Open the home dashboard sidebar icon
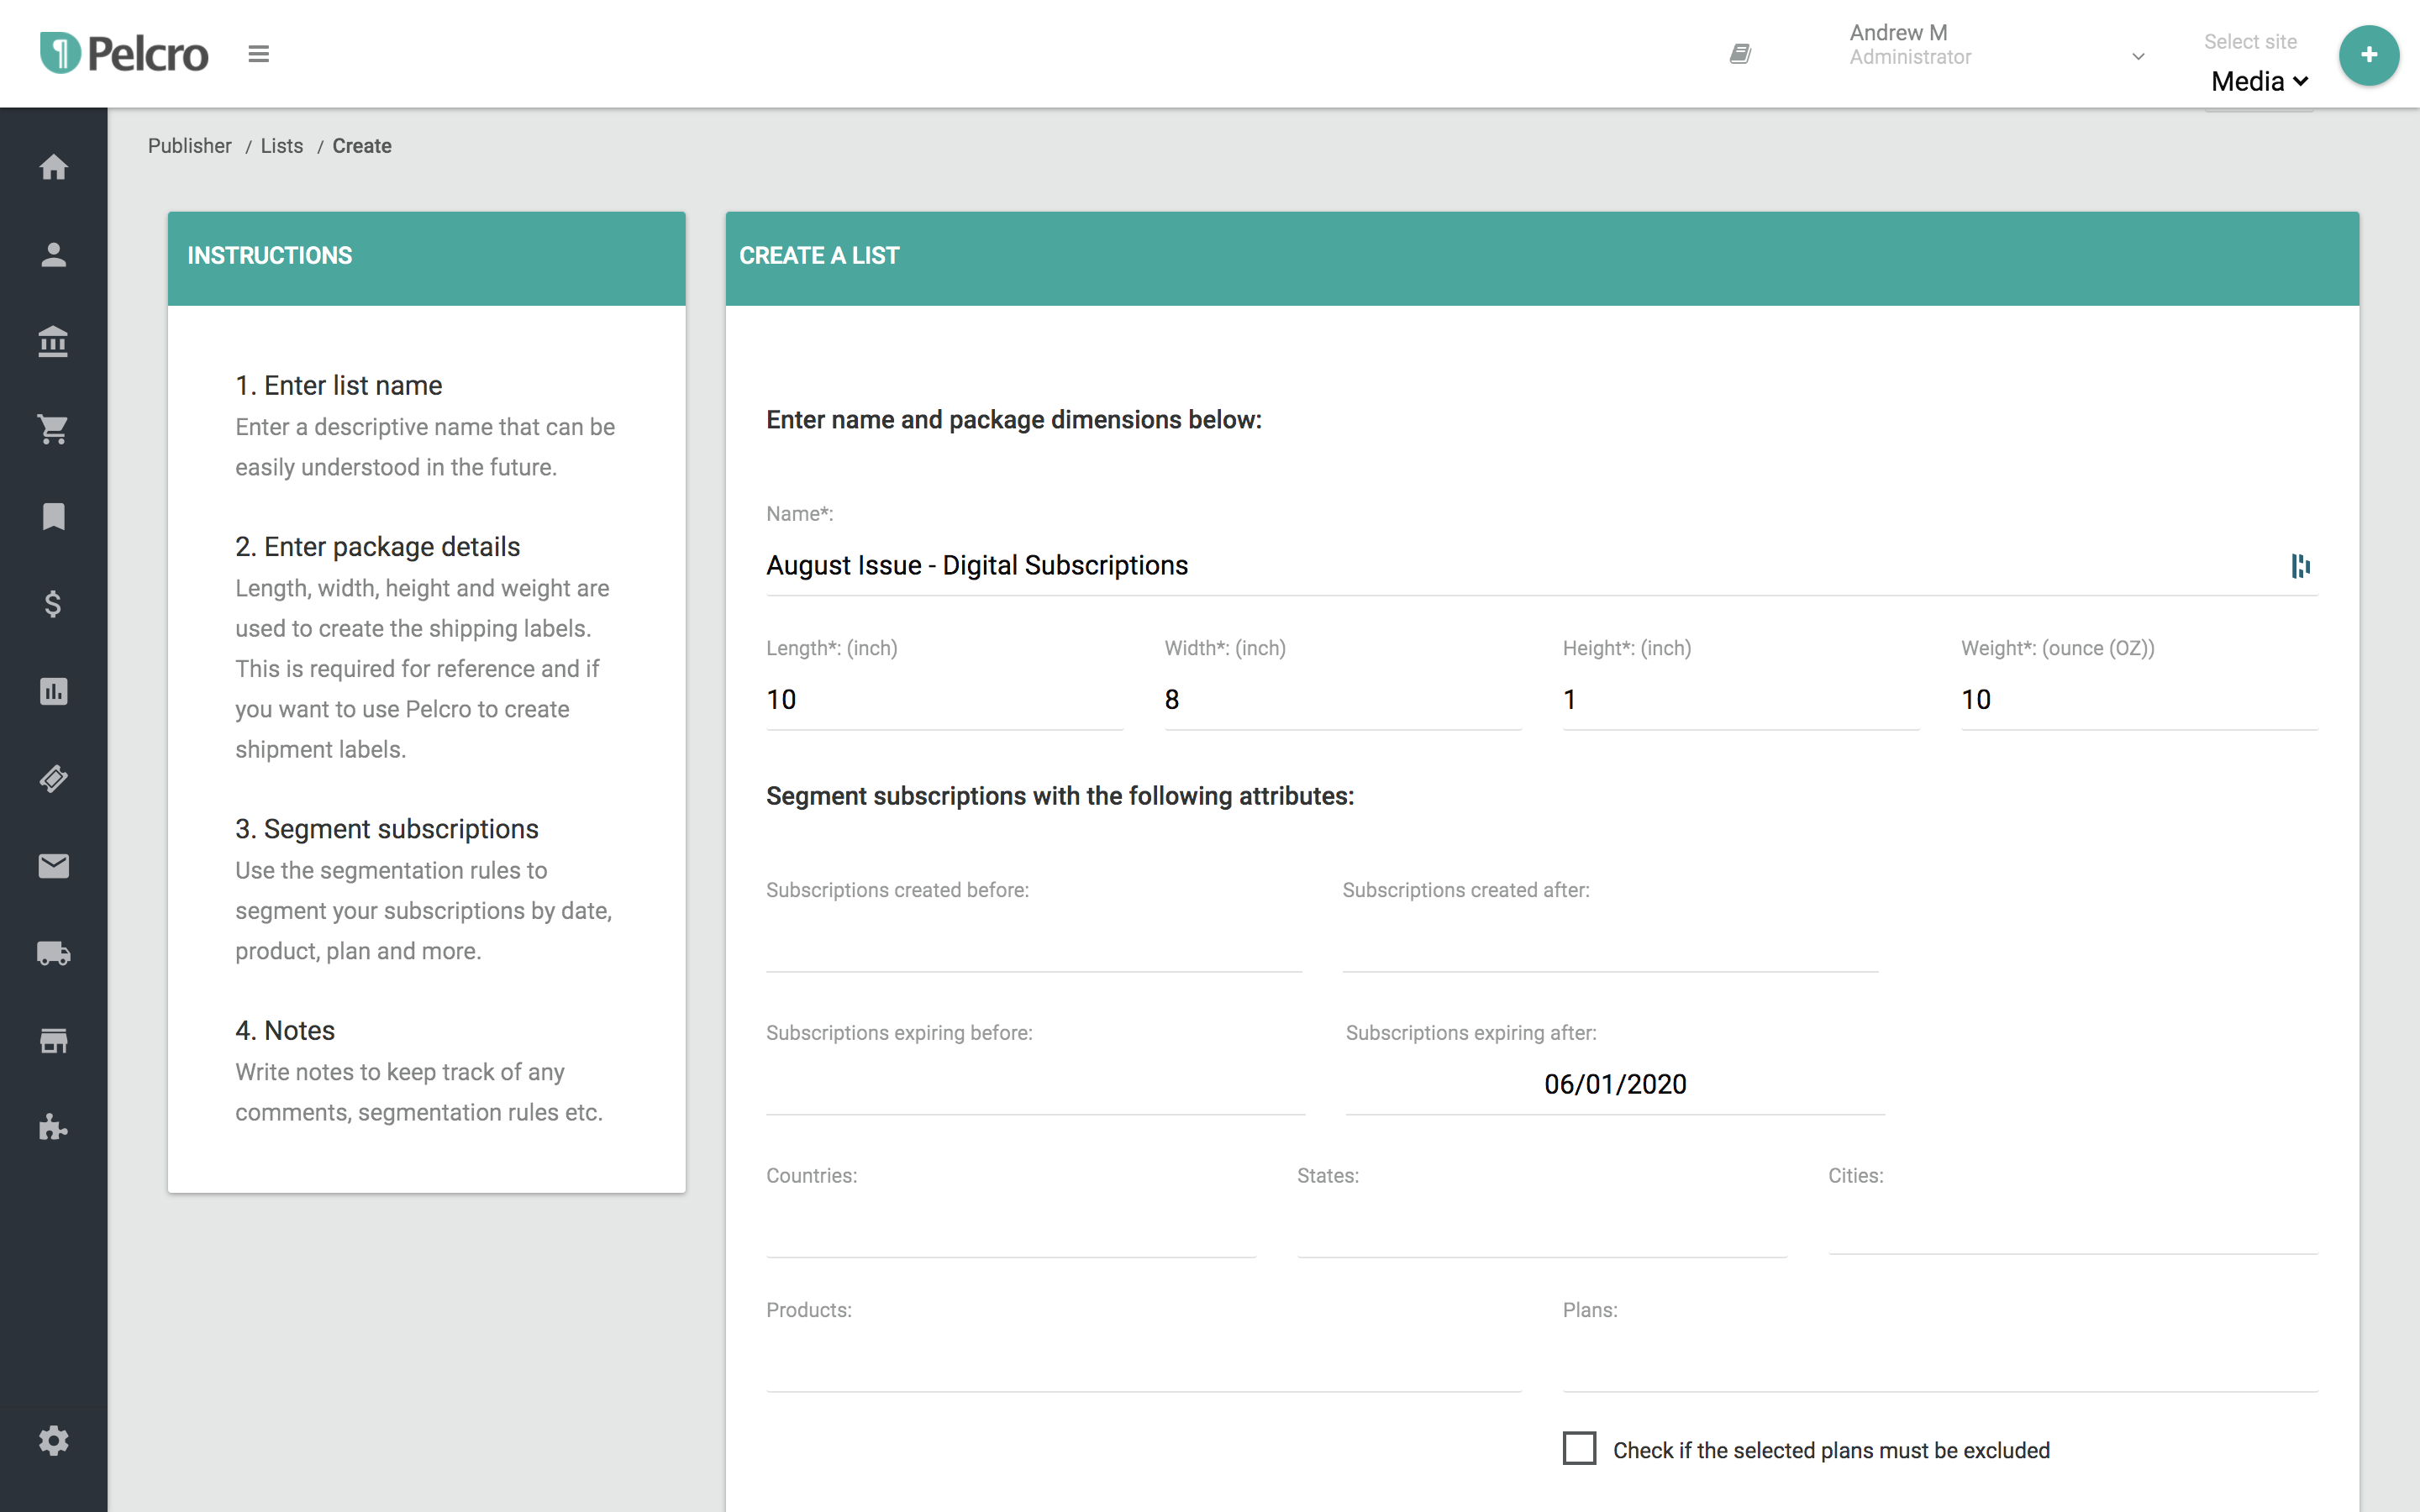The height and width of the screenshot is (1512, 2420). tap(53, 167)
